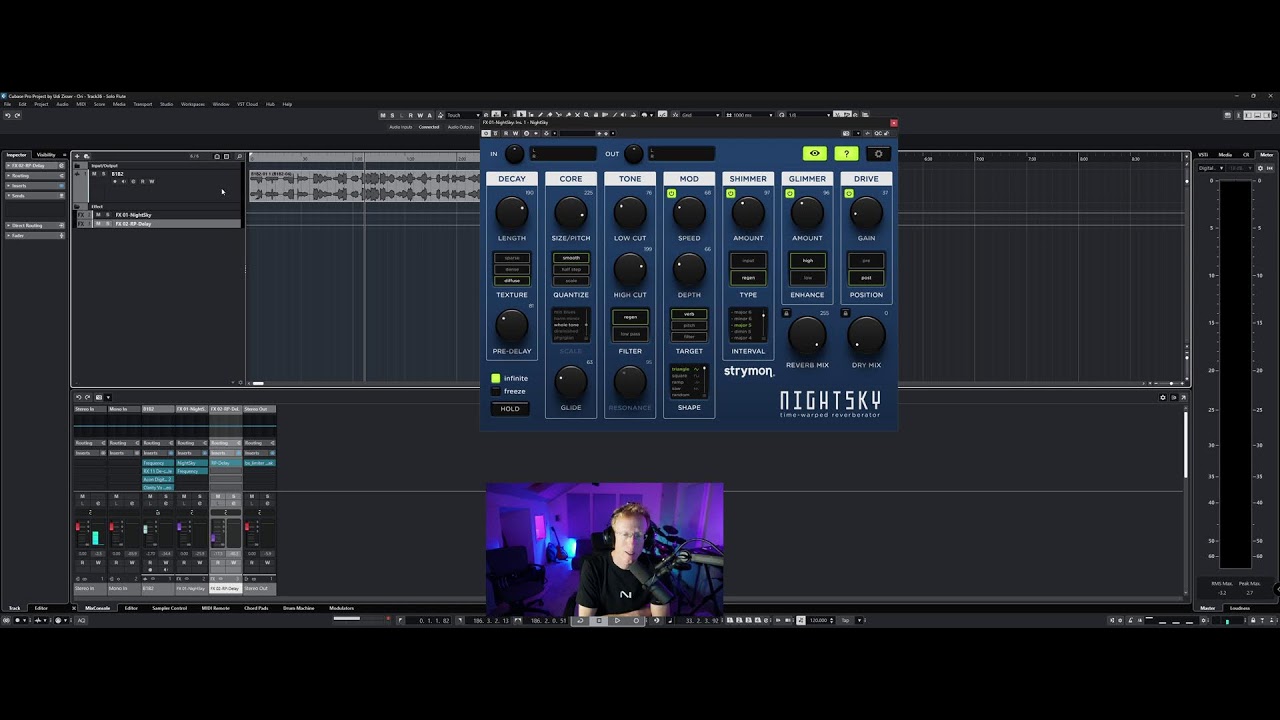Image resolution: width=1280 pixels, height=720 pixels.
Task: Click the Decay LENGTH knob
Action: pos(512,212)
